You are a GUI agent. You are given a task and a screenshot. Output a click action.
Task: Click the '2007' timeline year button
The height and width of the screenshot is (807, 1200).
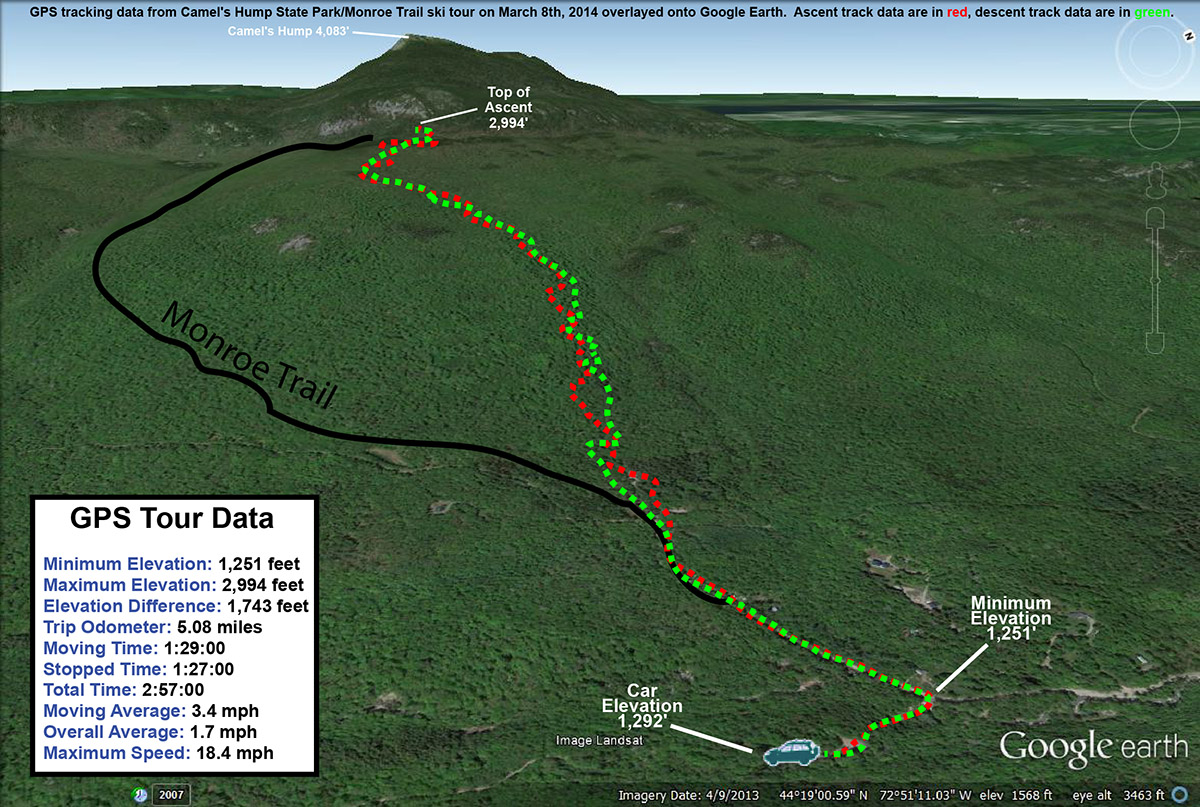(x=170, y=794)
